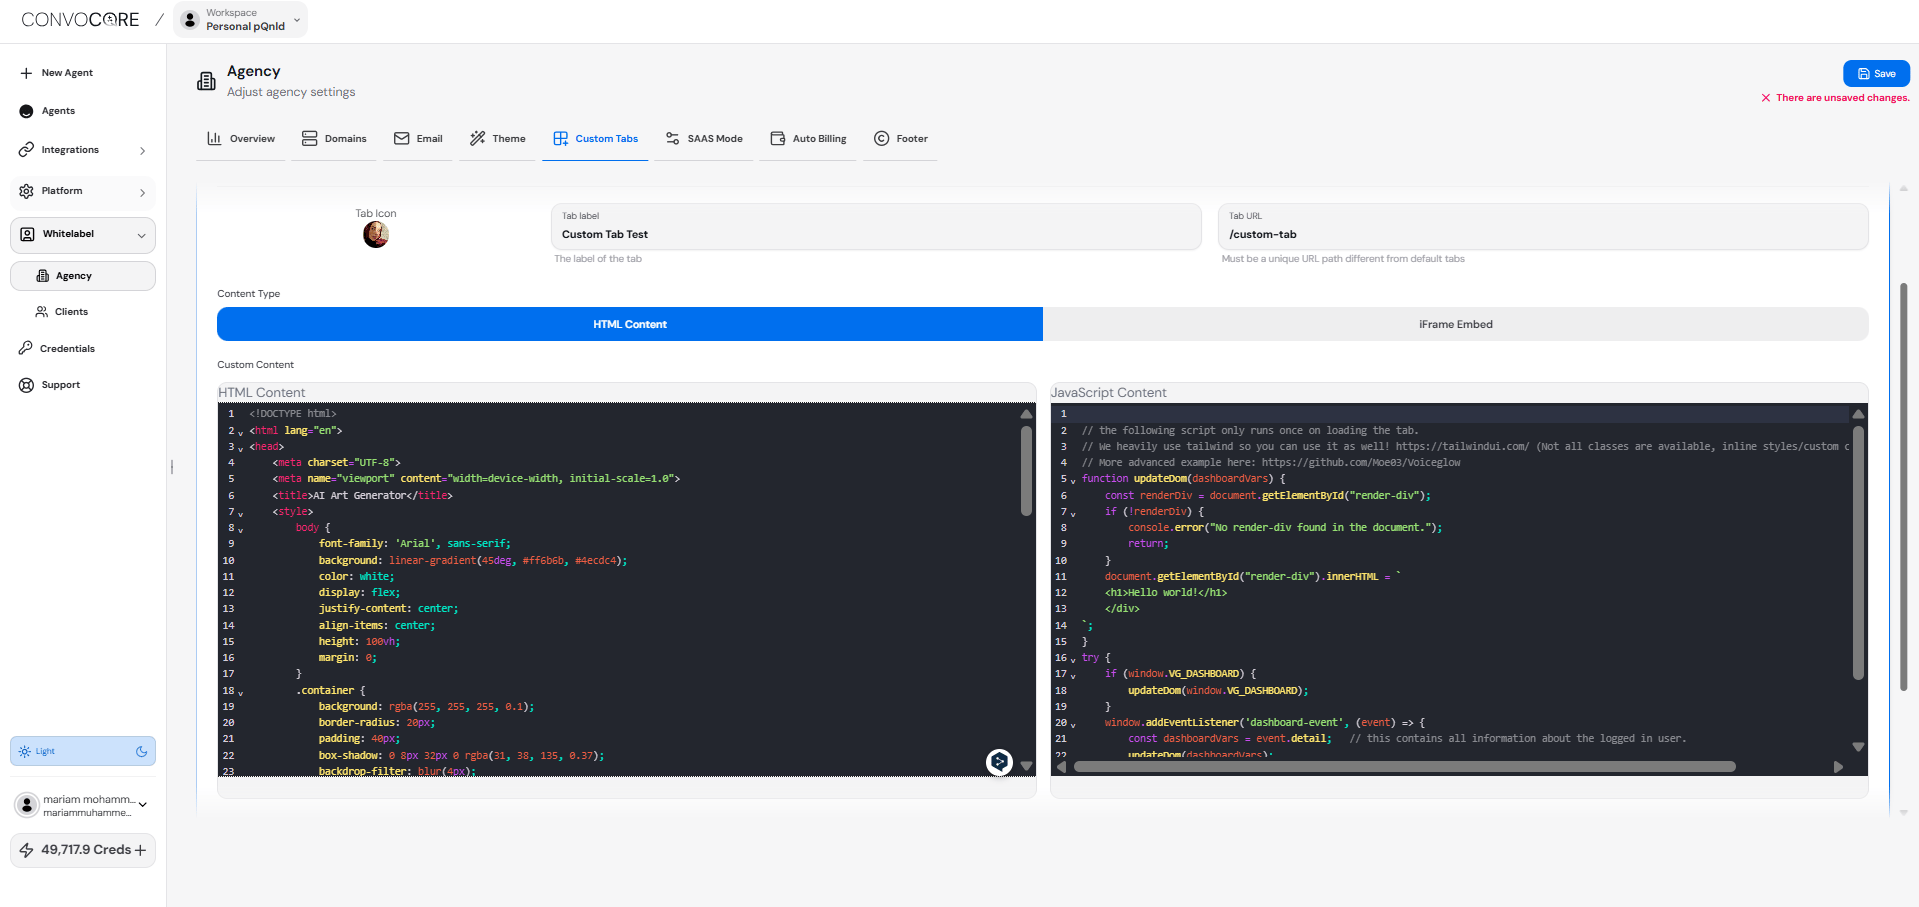Go to the Email tab
The image size is (1919, 907).
point(418,139)
